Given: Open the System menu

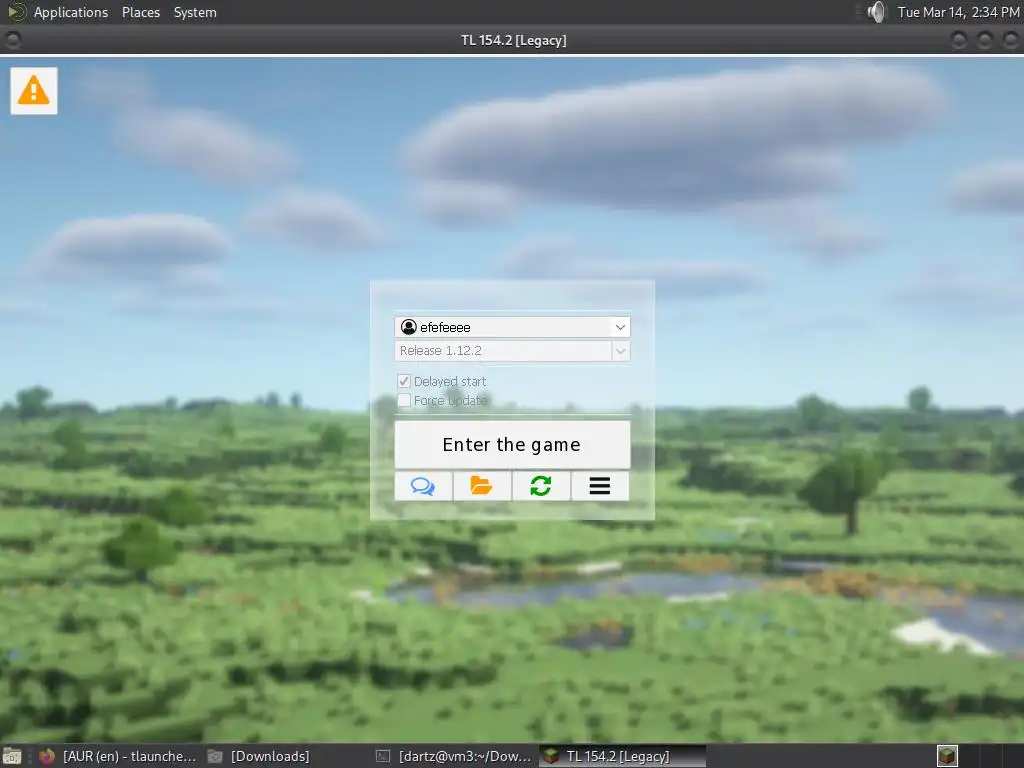Looking at the screenshot, I should [x=195, y=12].
